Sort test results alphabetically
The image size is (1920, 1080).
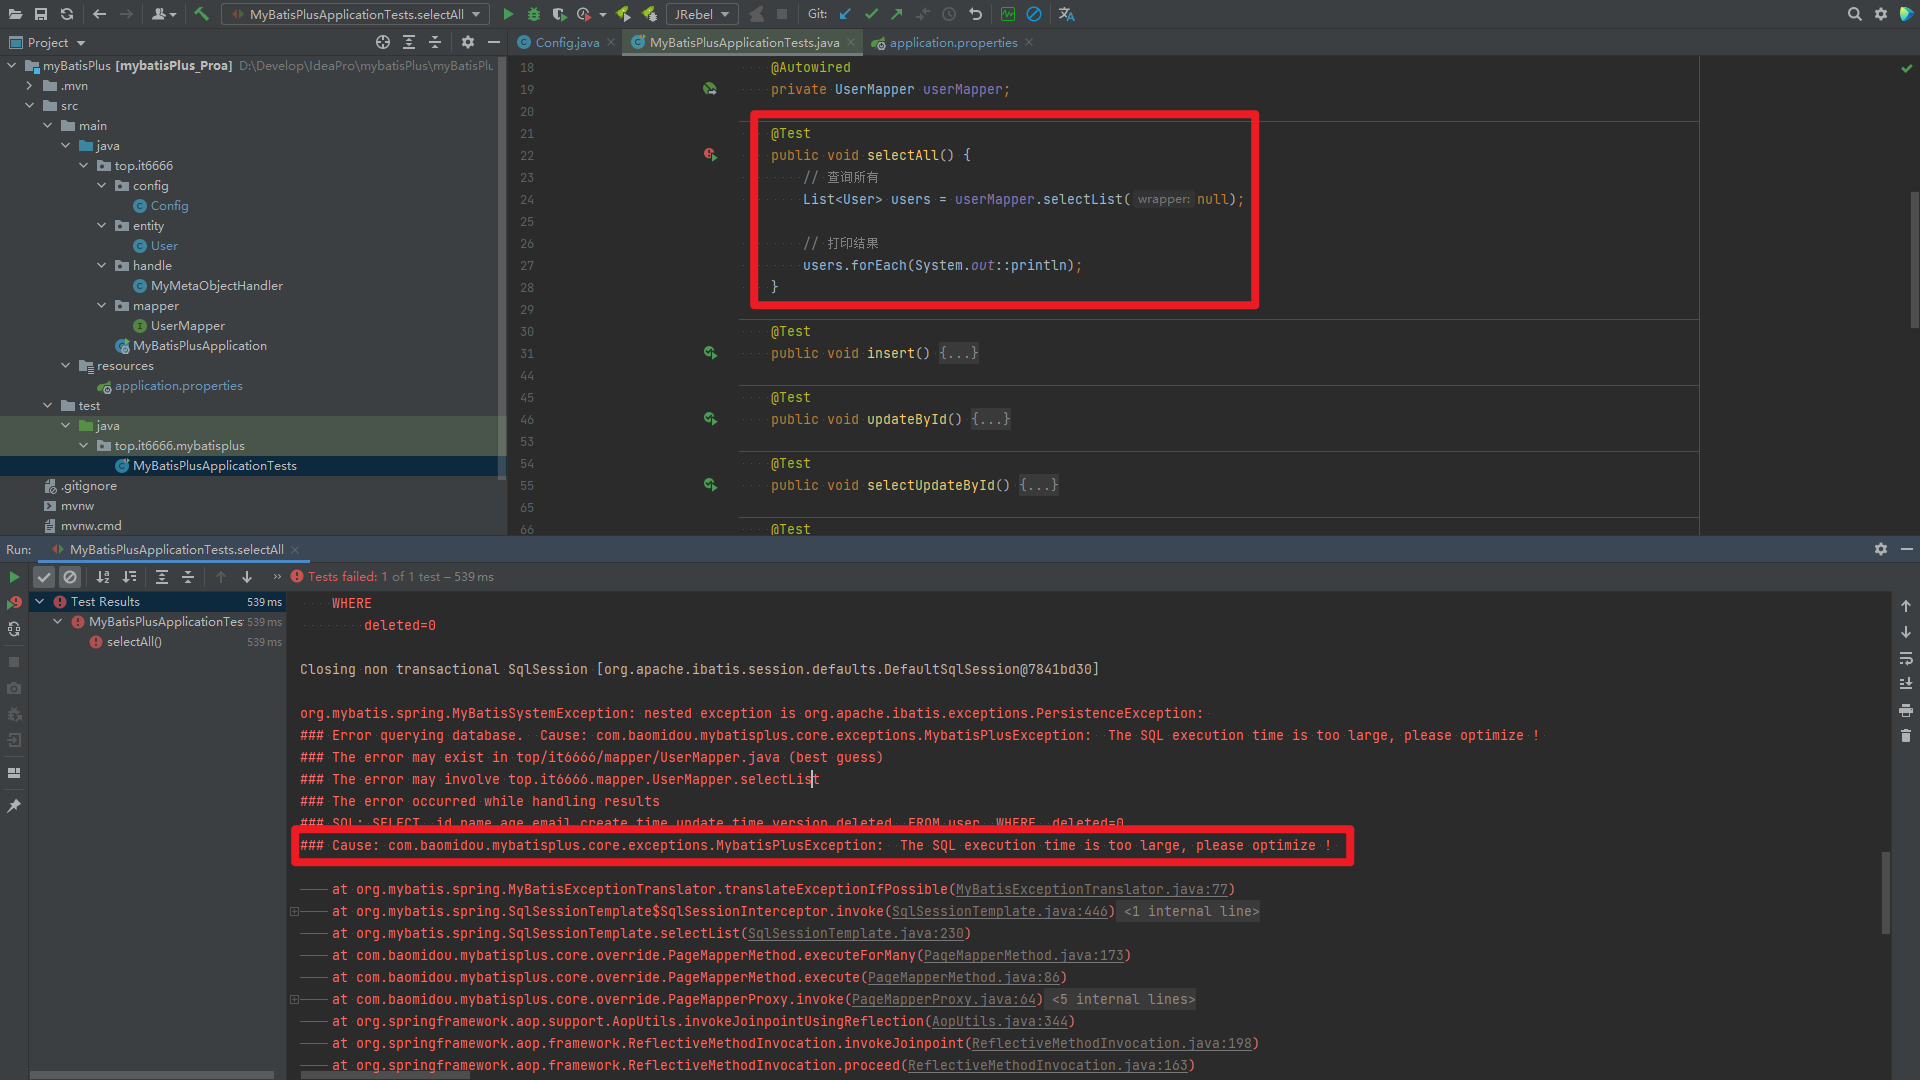pyautogui.click(x=103, y=577)
